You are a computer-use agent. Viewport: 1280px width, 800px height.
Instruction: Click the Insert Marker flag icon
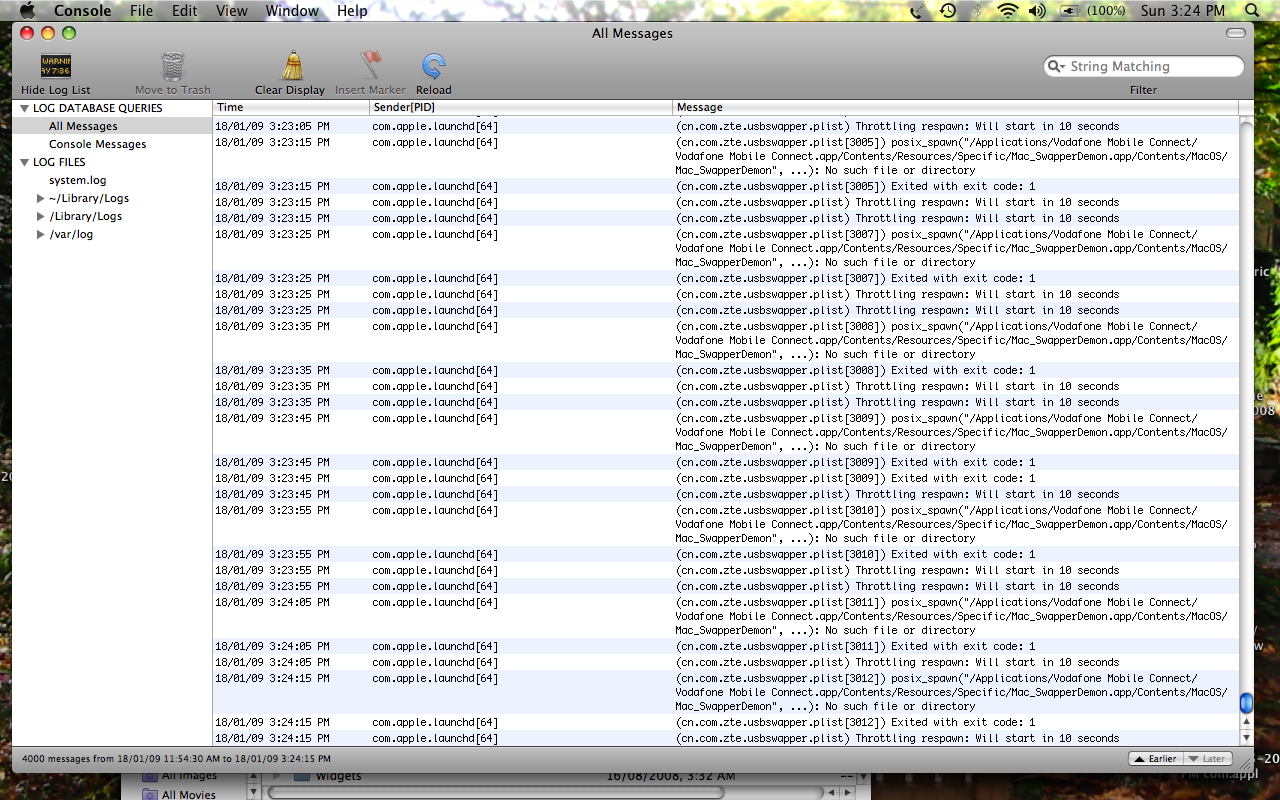[371, 66]
